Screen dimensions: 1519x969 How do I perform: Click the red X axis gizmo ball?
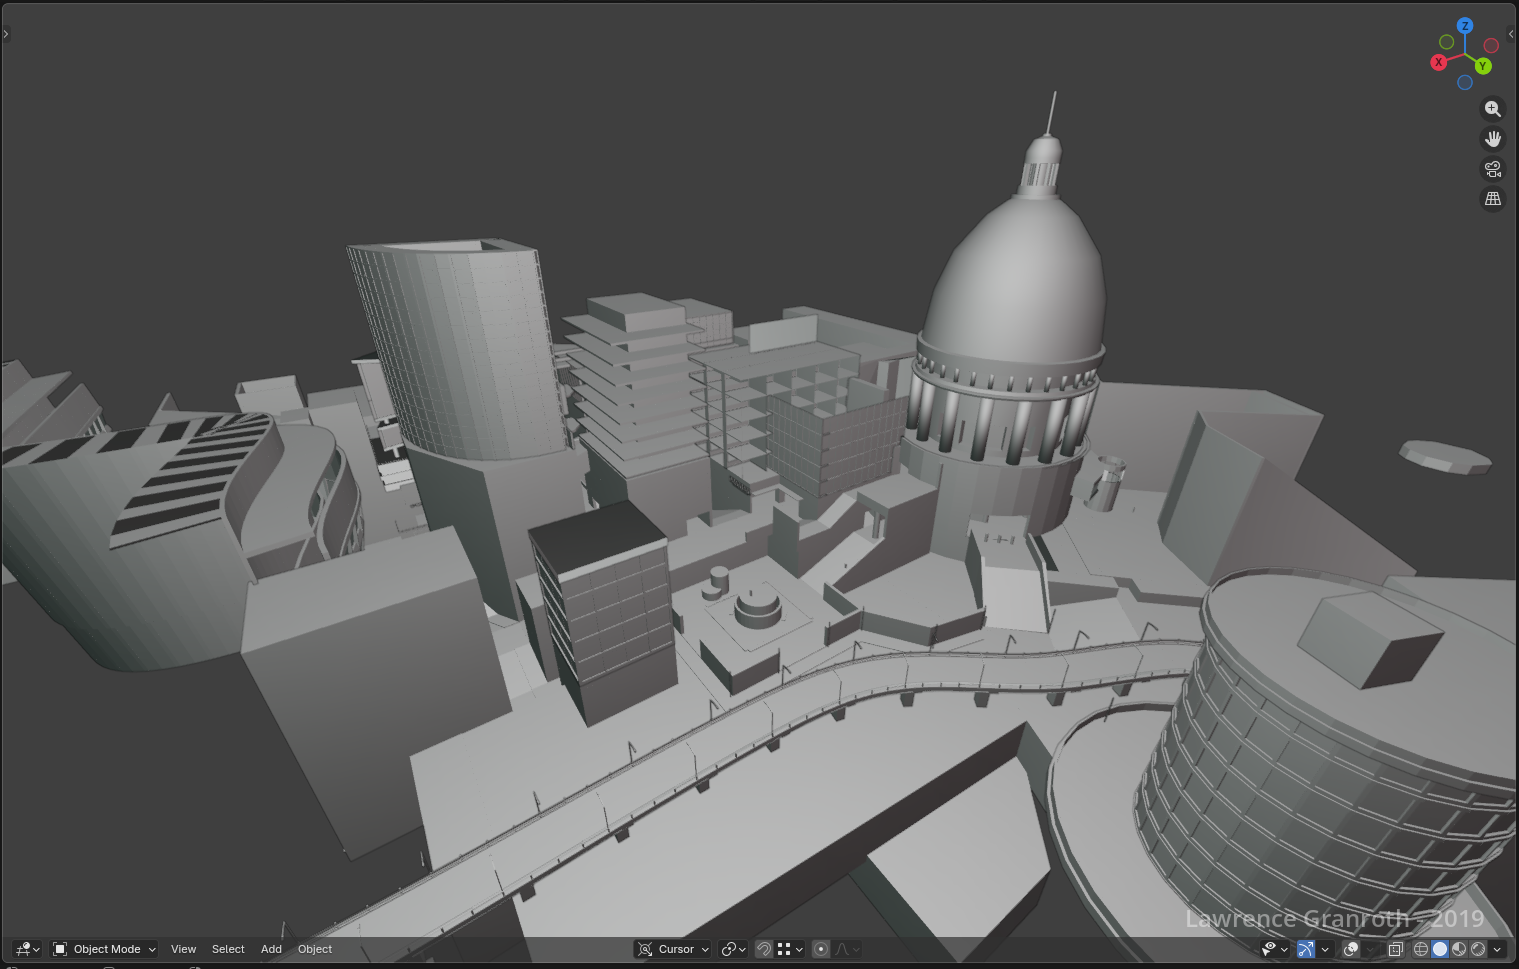click(1438, 62)
